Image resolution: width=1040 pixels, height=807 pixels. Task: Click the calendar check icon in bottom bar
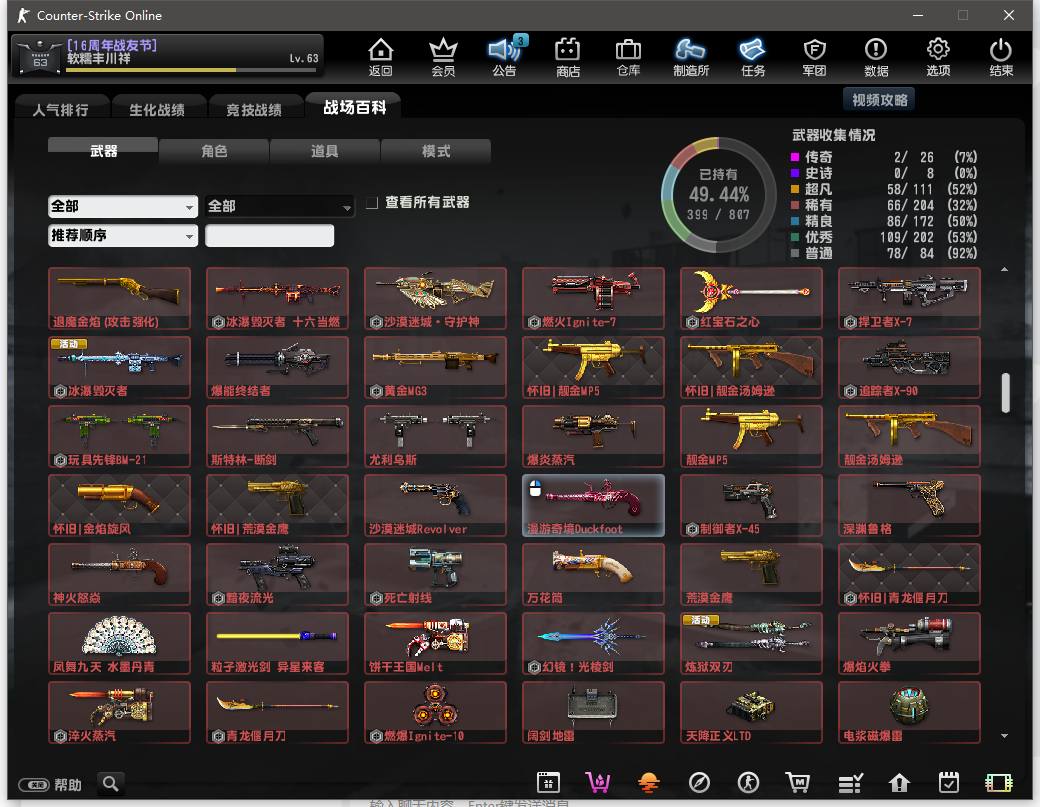(949, 783)
